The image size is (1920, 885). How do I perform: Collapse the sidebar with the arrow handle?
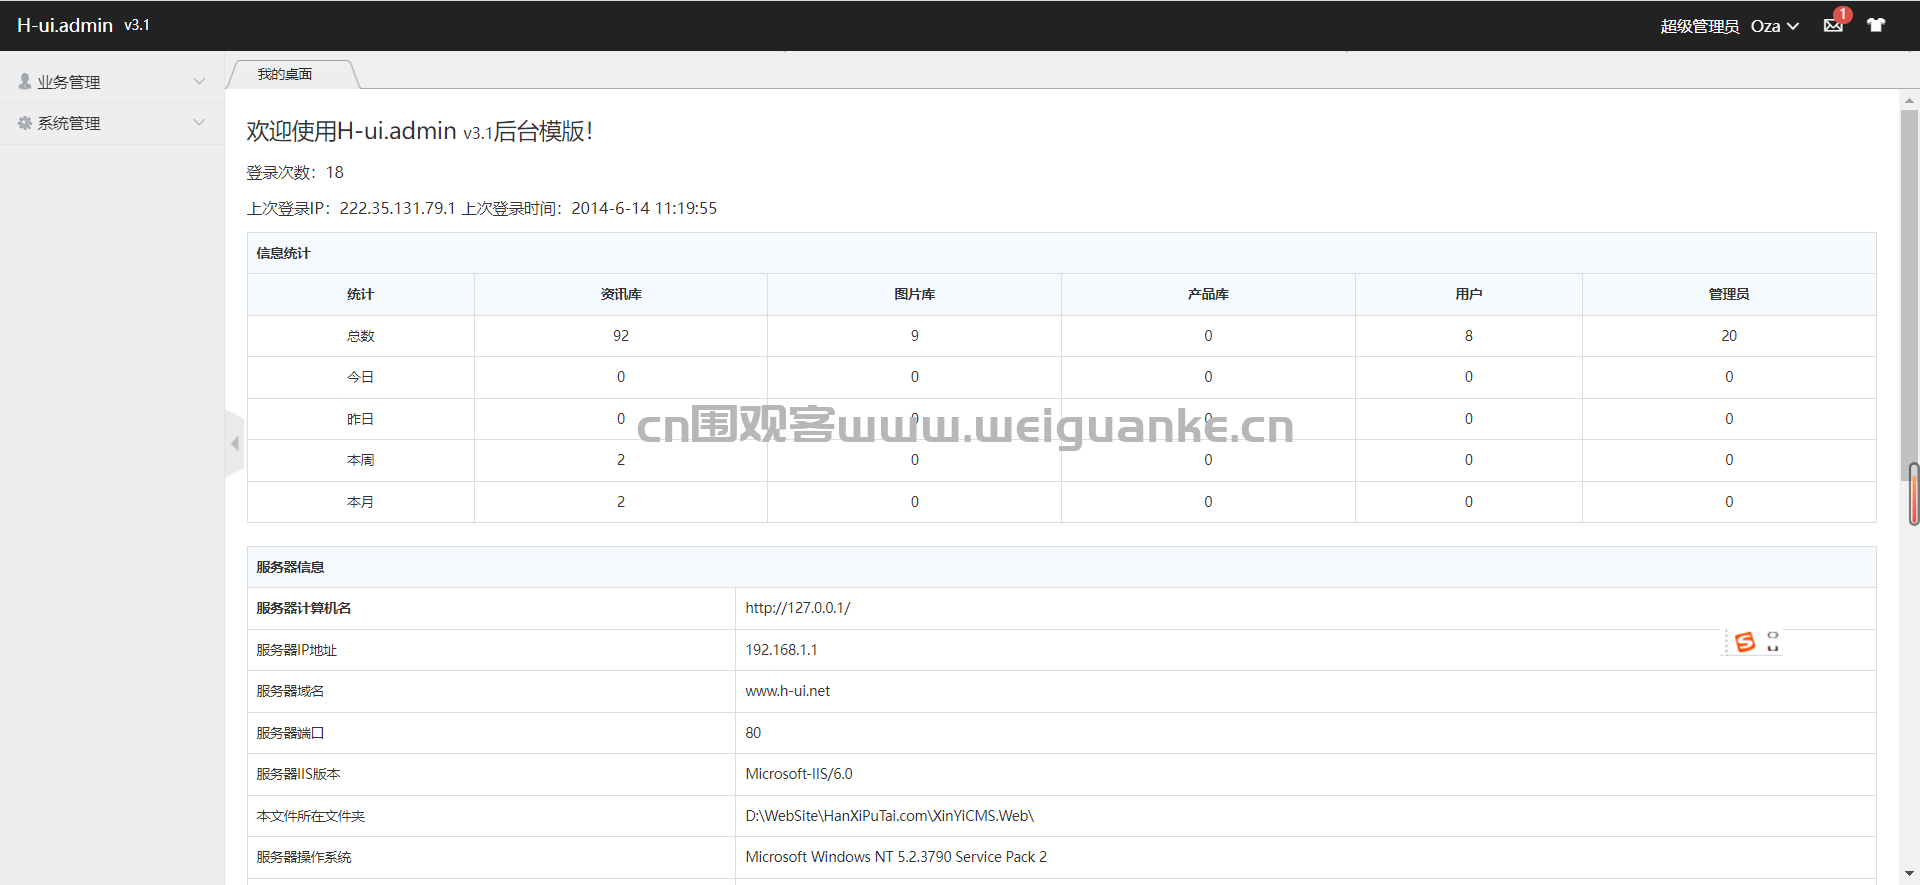(235, 443)
